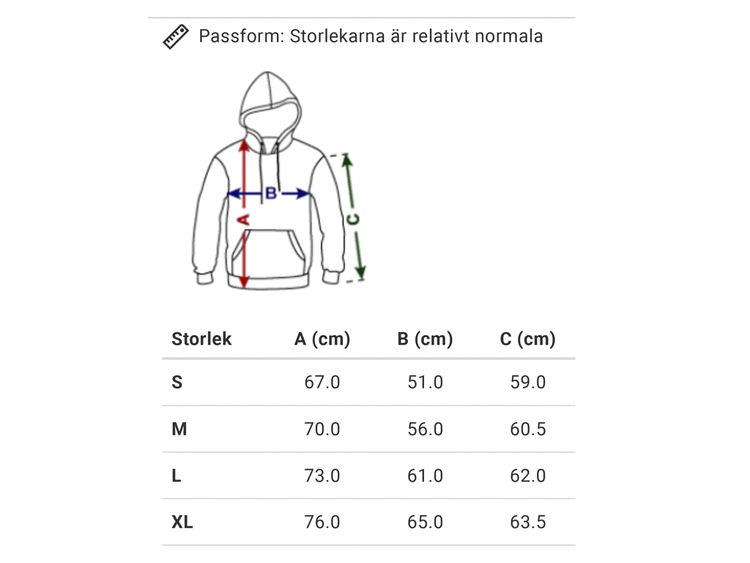Choose size L row label

(x=176, y=476)
